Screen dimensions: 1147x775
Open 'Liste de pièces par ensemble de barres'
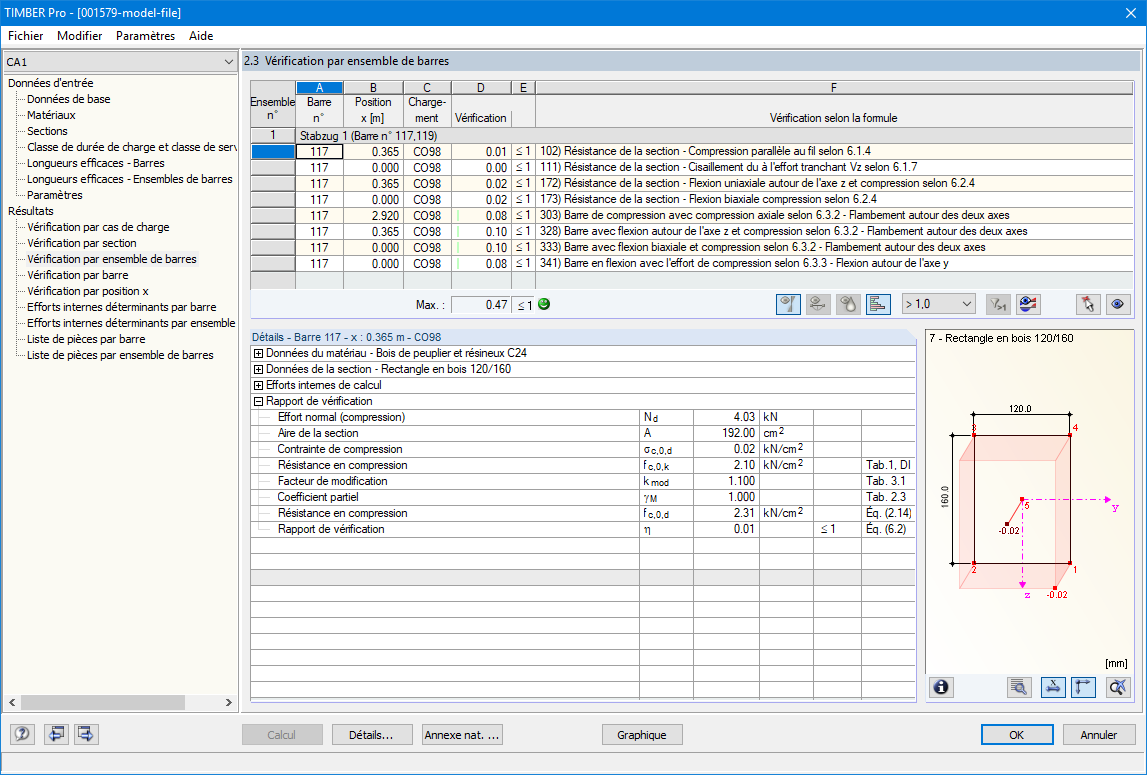[x=121, y=356]
